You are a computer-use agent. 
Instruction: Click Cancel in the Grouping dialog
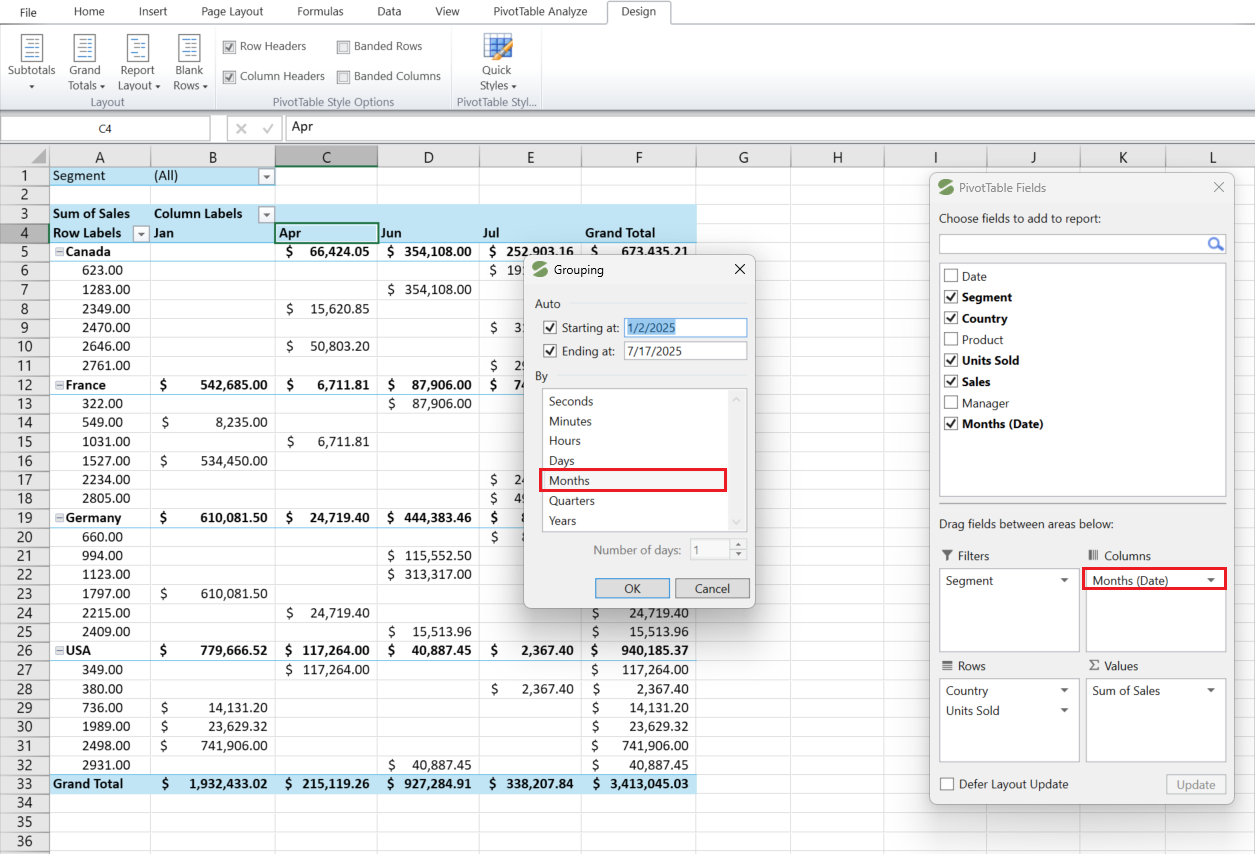point(712,588)
